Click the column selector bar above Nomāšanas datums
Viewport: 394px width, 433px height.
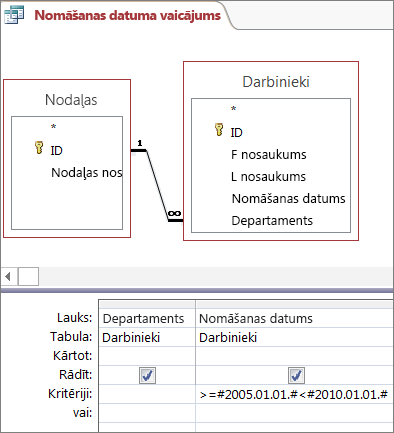point(294,304)
